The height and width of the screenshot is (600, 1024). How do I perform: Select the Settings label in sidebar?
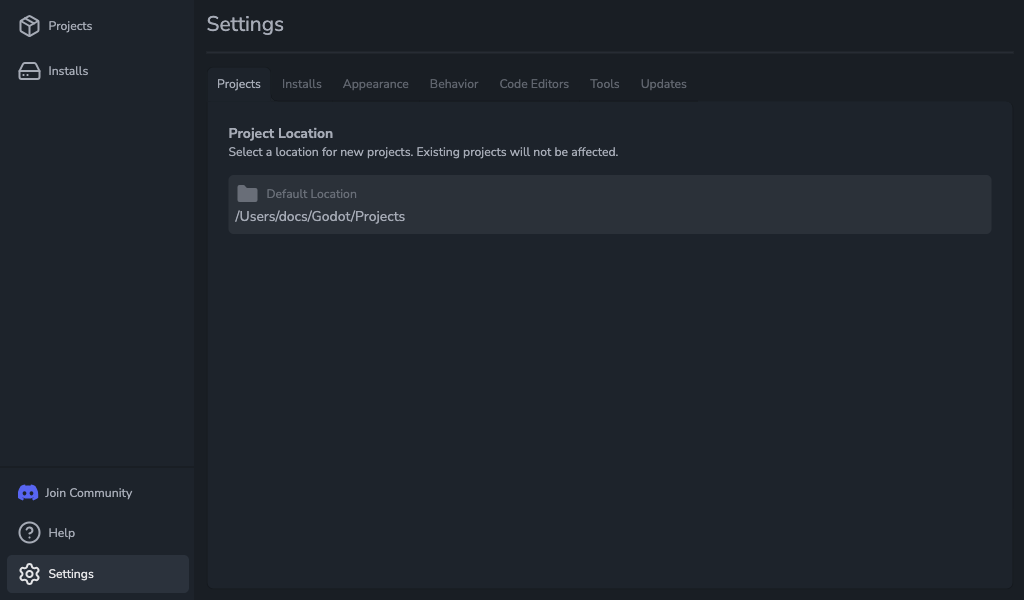coord(71,574)
